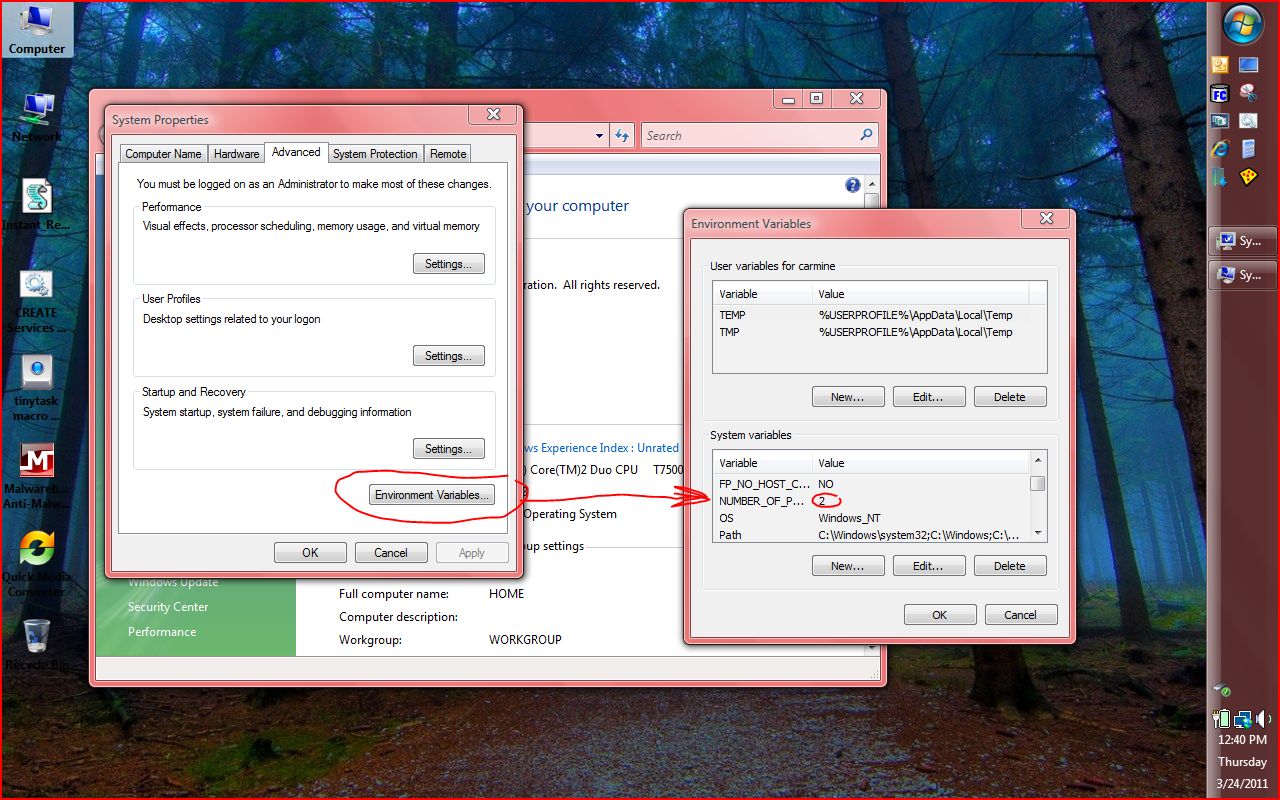1280x800 pixels.
Task: Select the TEMP user variable row
Action: [x=879, y=315]
